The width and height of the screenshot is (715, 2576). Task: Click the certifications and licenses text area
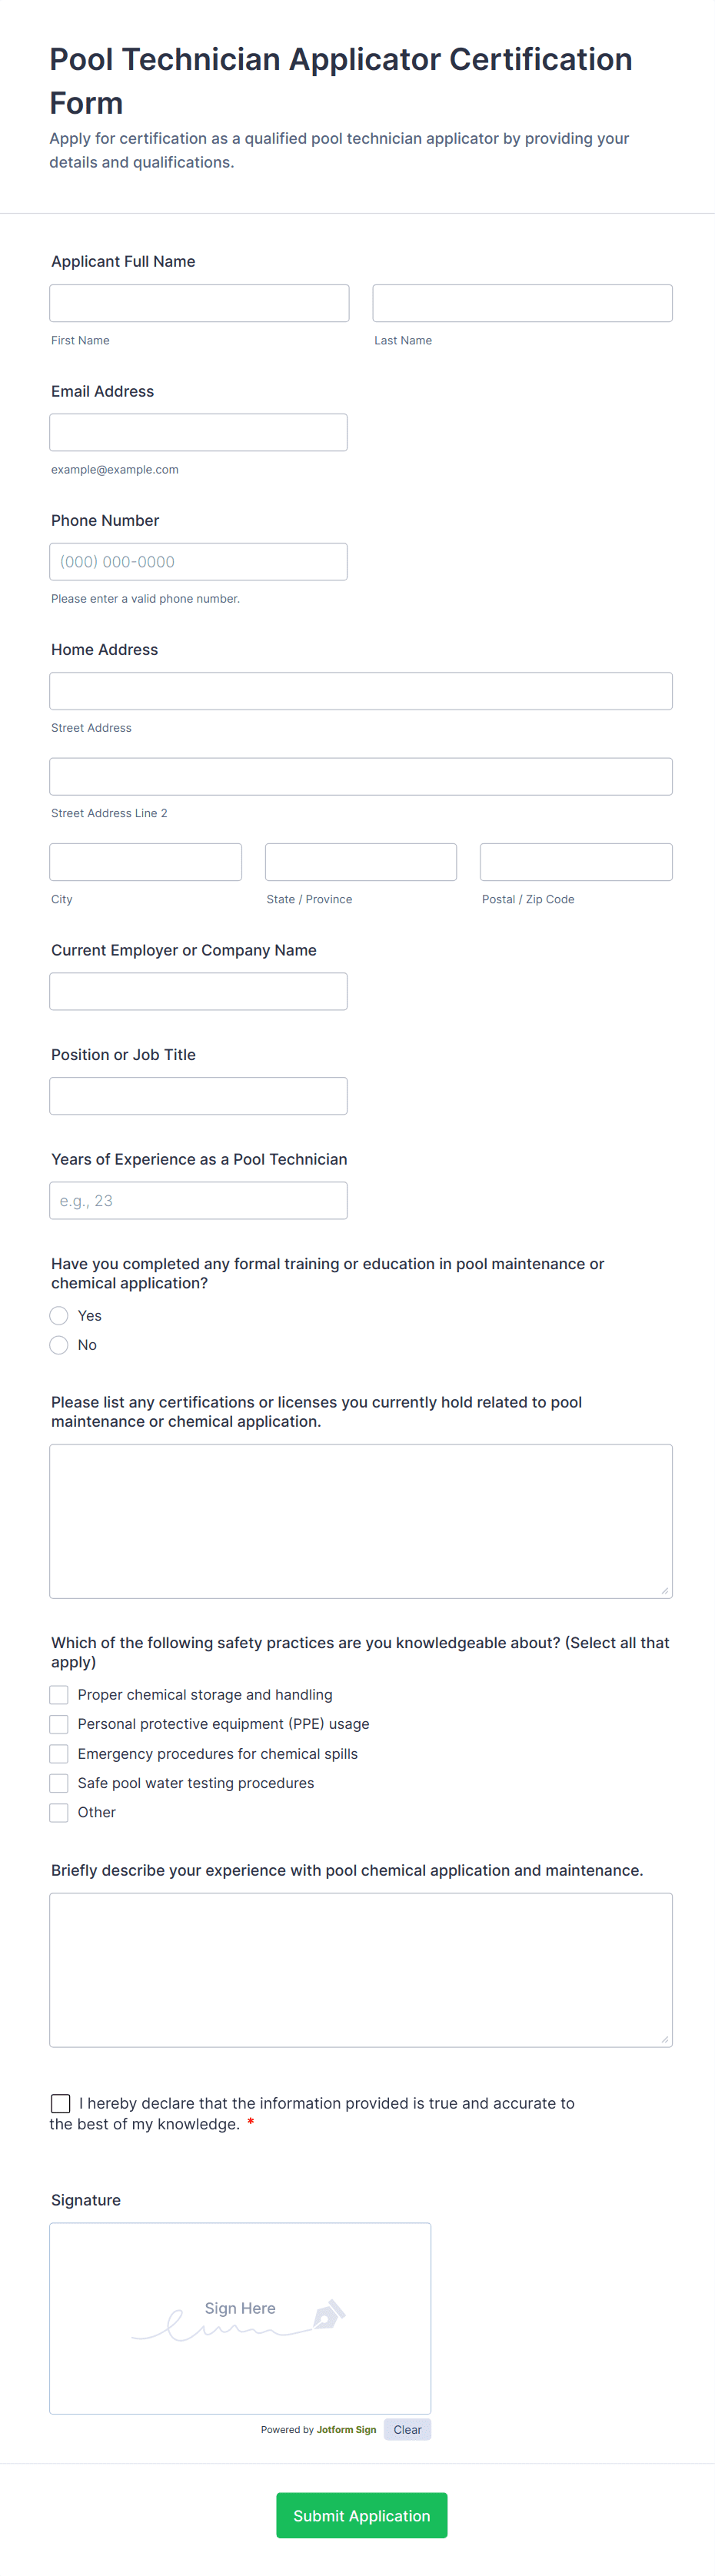click(x=360, y=1521)
